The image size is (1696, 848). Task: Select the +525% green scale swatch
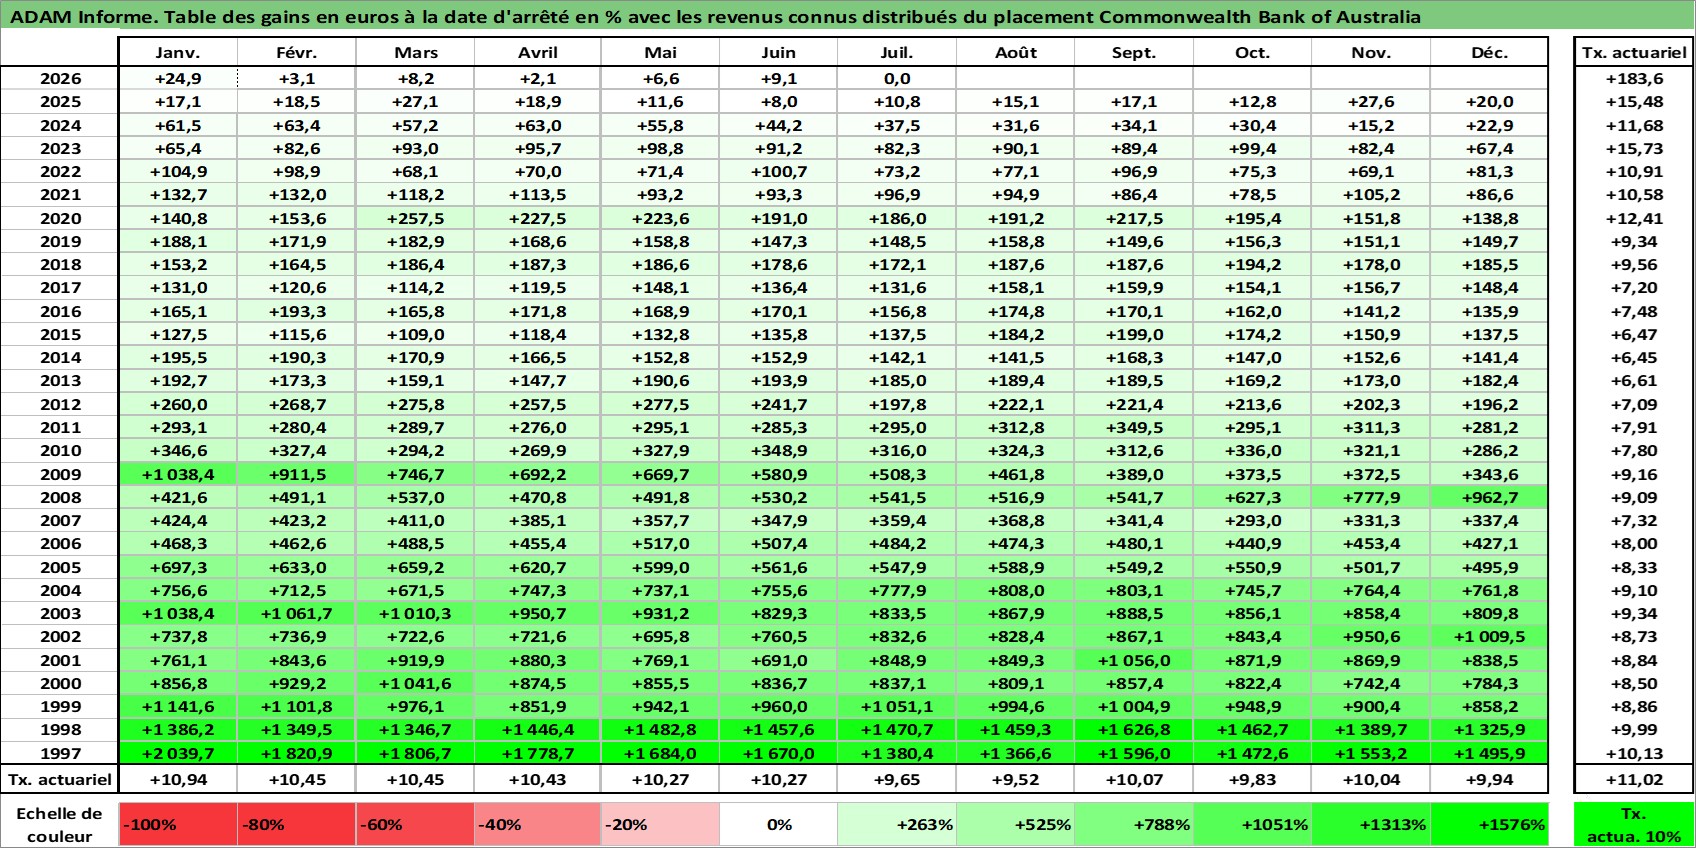[1015, 824]
